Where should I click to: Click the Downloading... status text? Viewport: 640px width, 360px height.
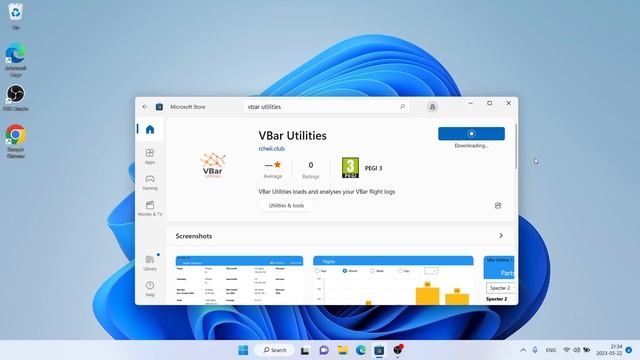point(471,146)
